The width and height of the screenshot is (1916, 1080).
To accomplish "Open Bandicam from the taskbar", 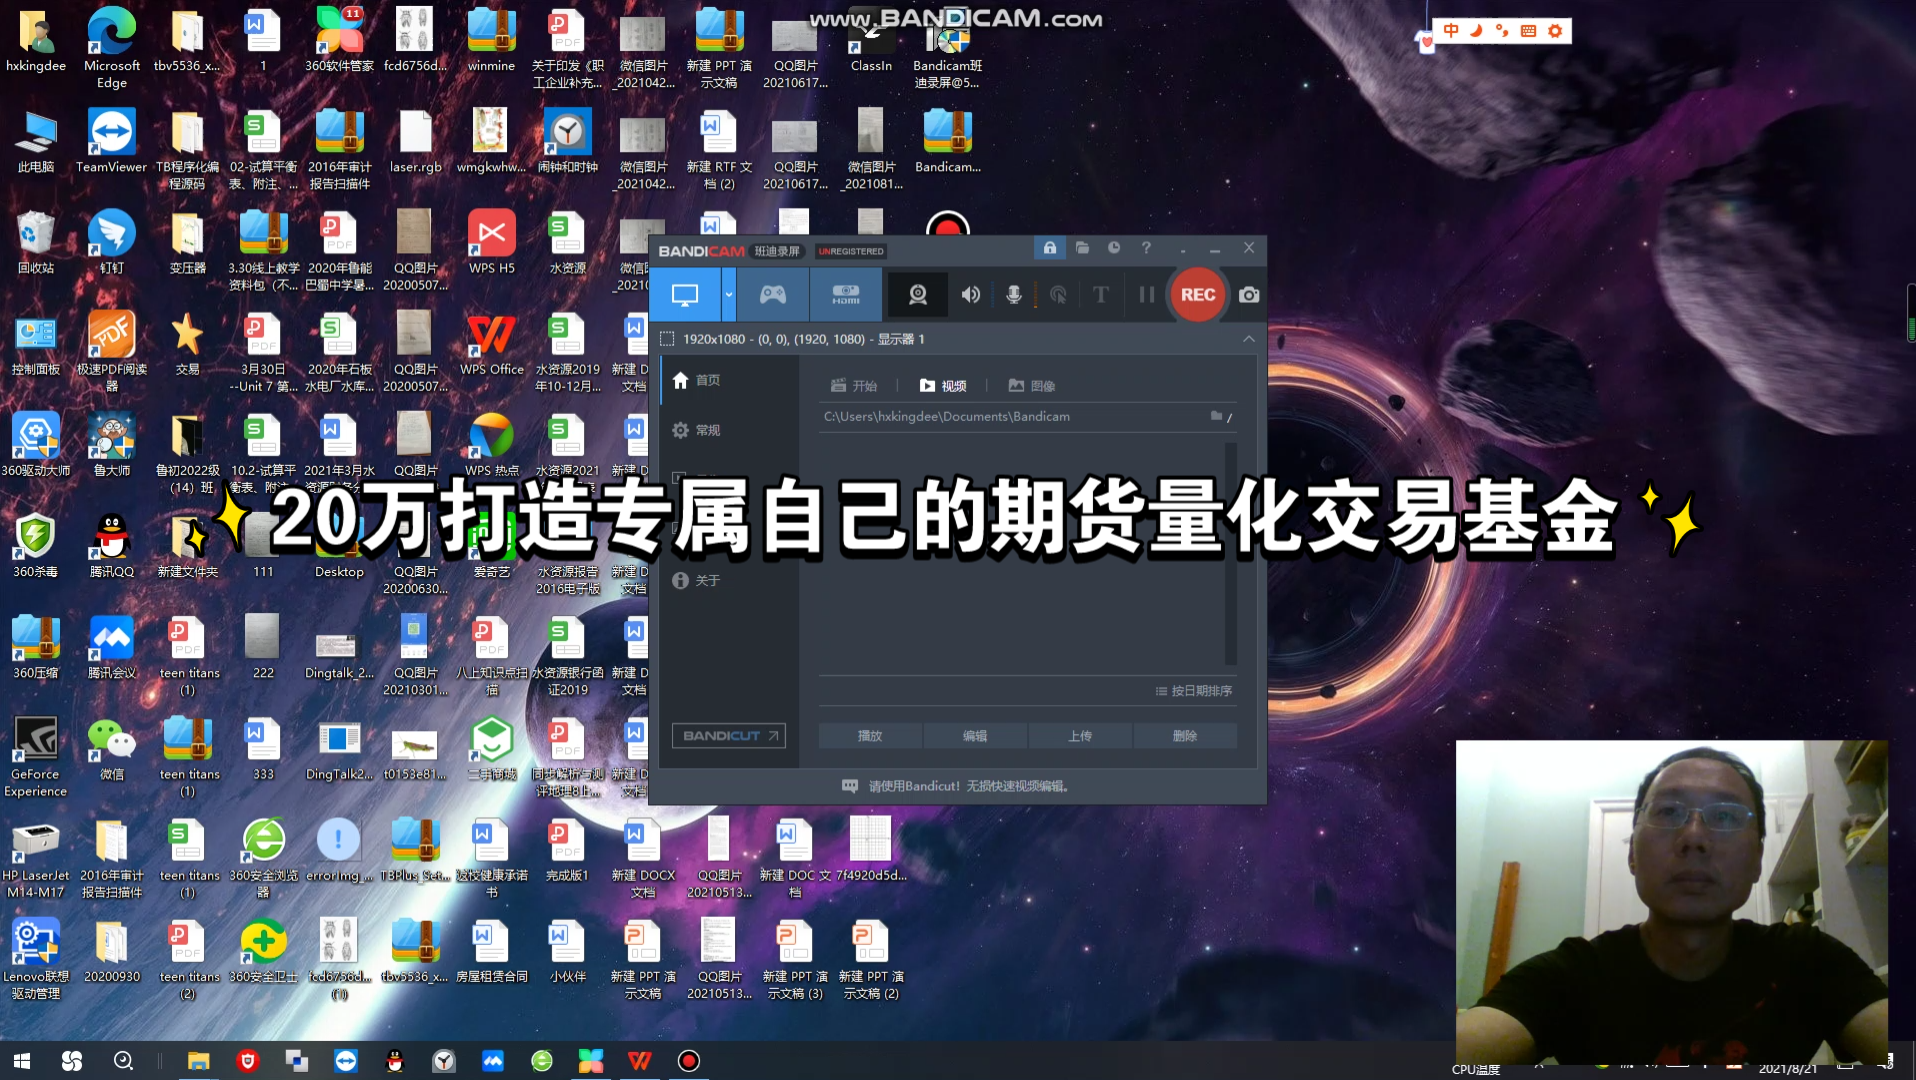I will (x=688, y=1061).
